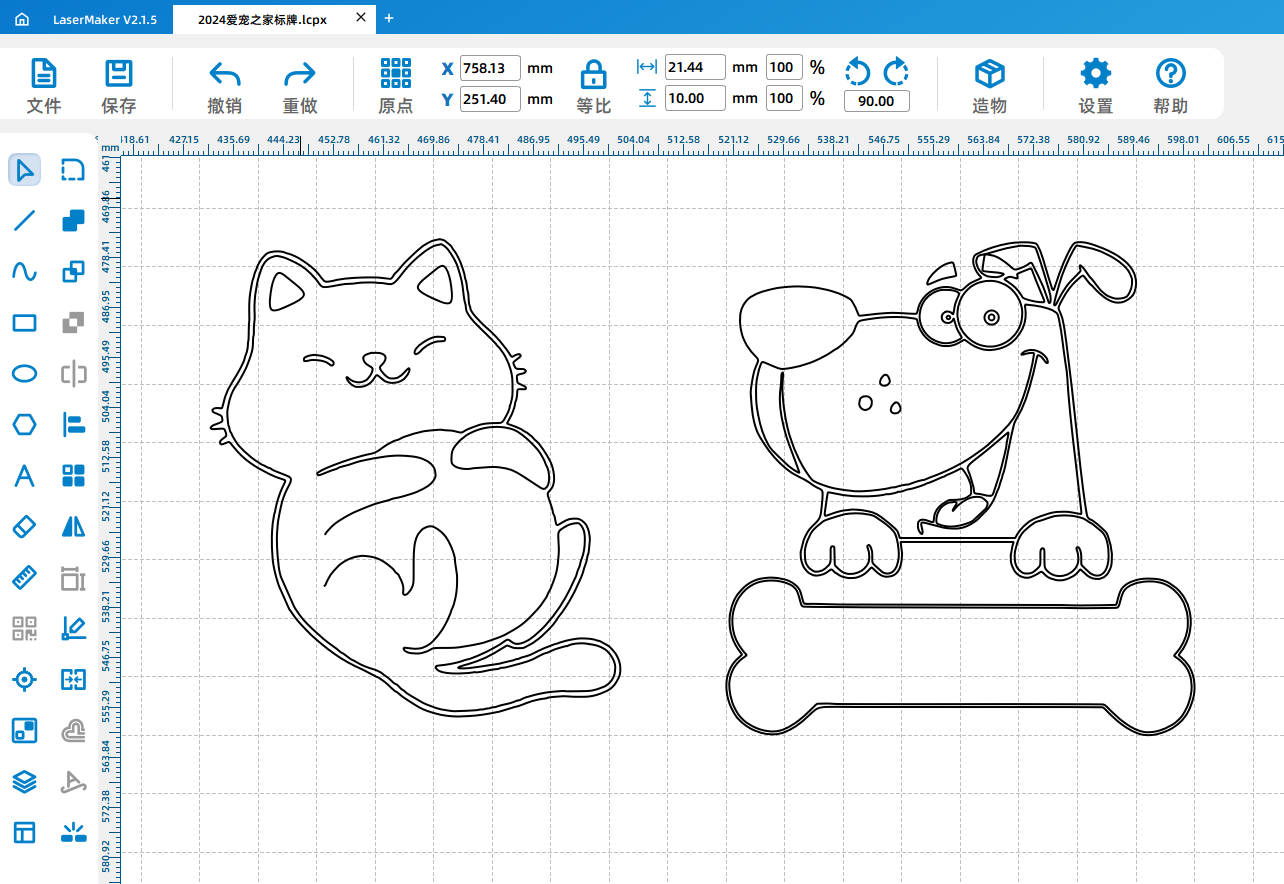Select the straight line drawing tool
This screenshot has width=1284, height=884.
point(25,221)
